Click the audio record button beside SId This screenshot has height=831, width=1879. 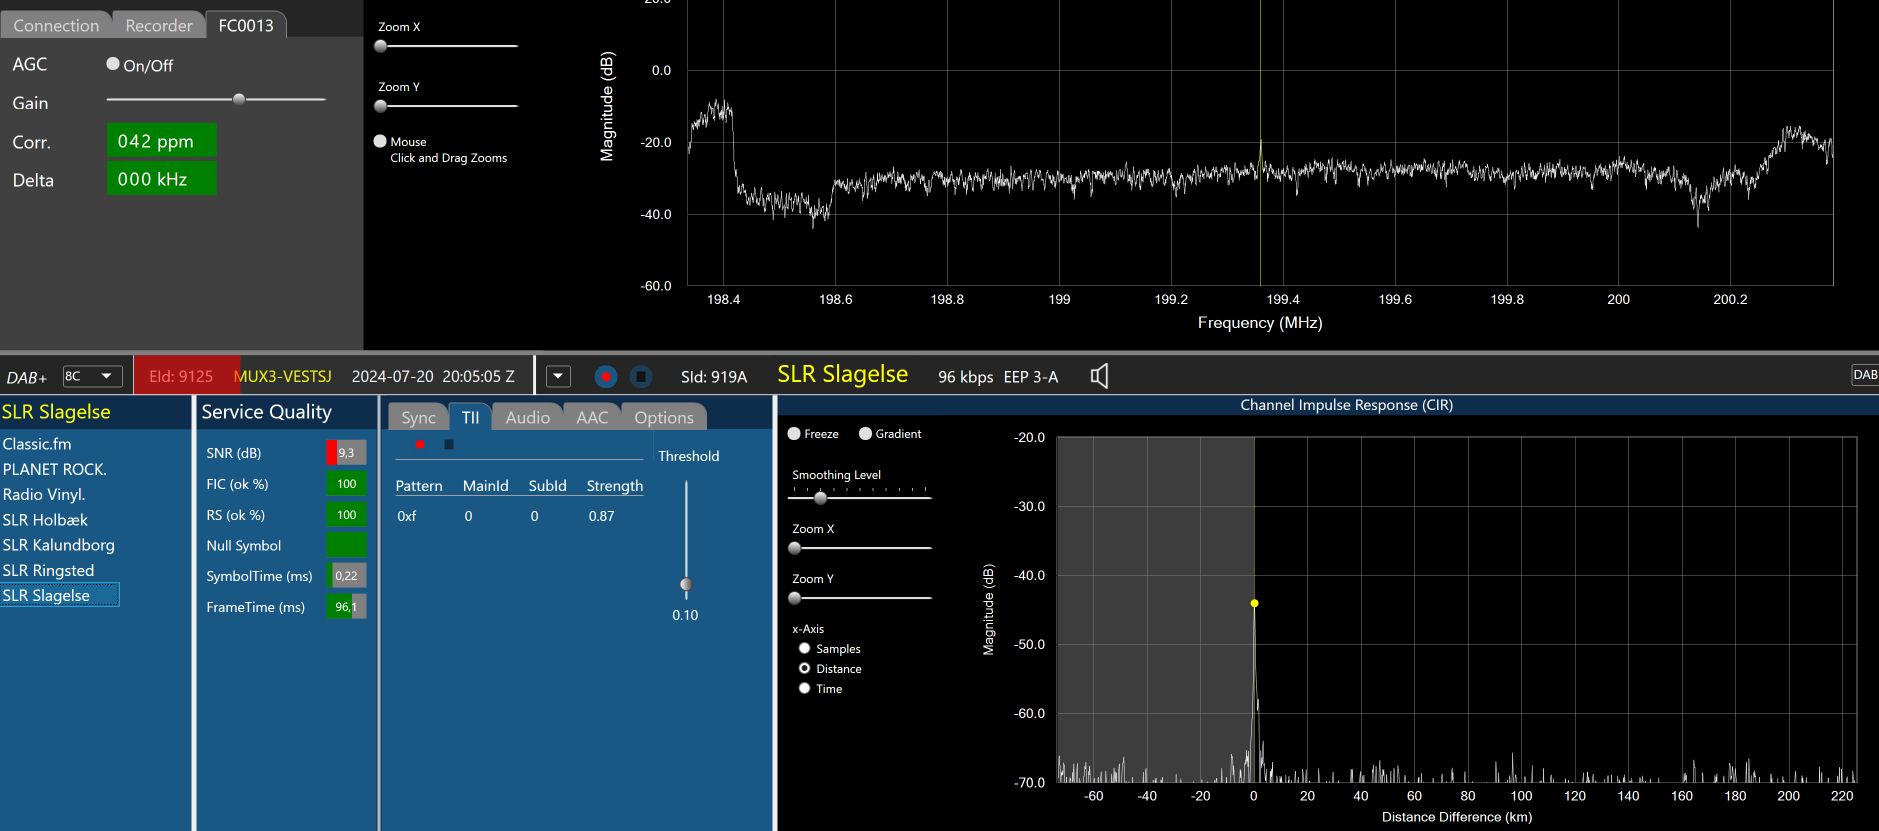(605, 377)
